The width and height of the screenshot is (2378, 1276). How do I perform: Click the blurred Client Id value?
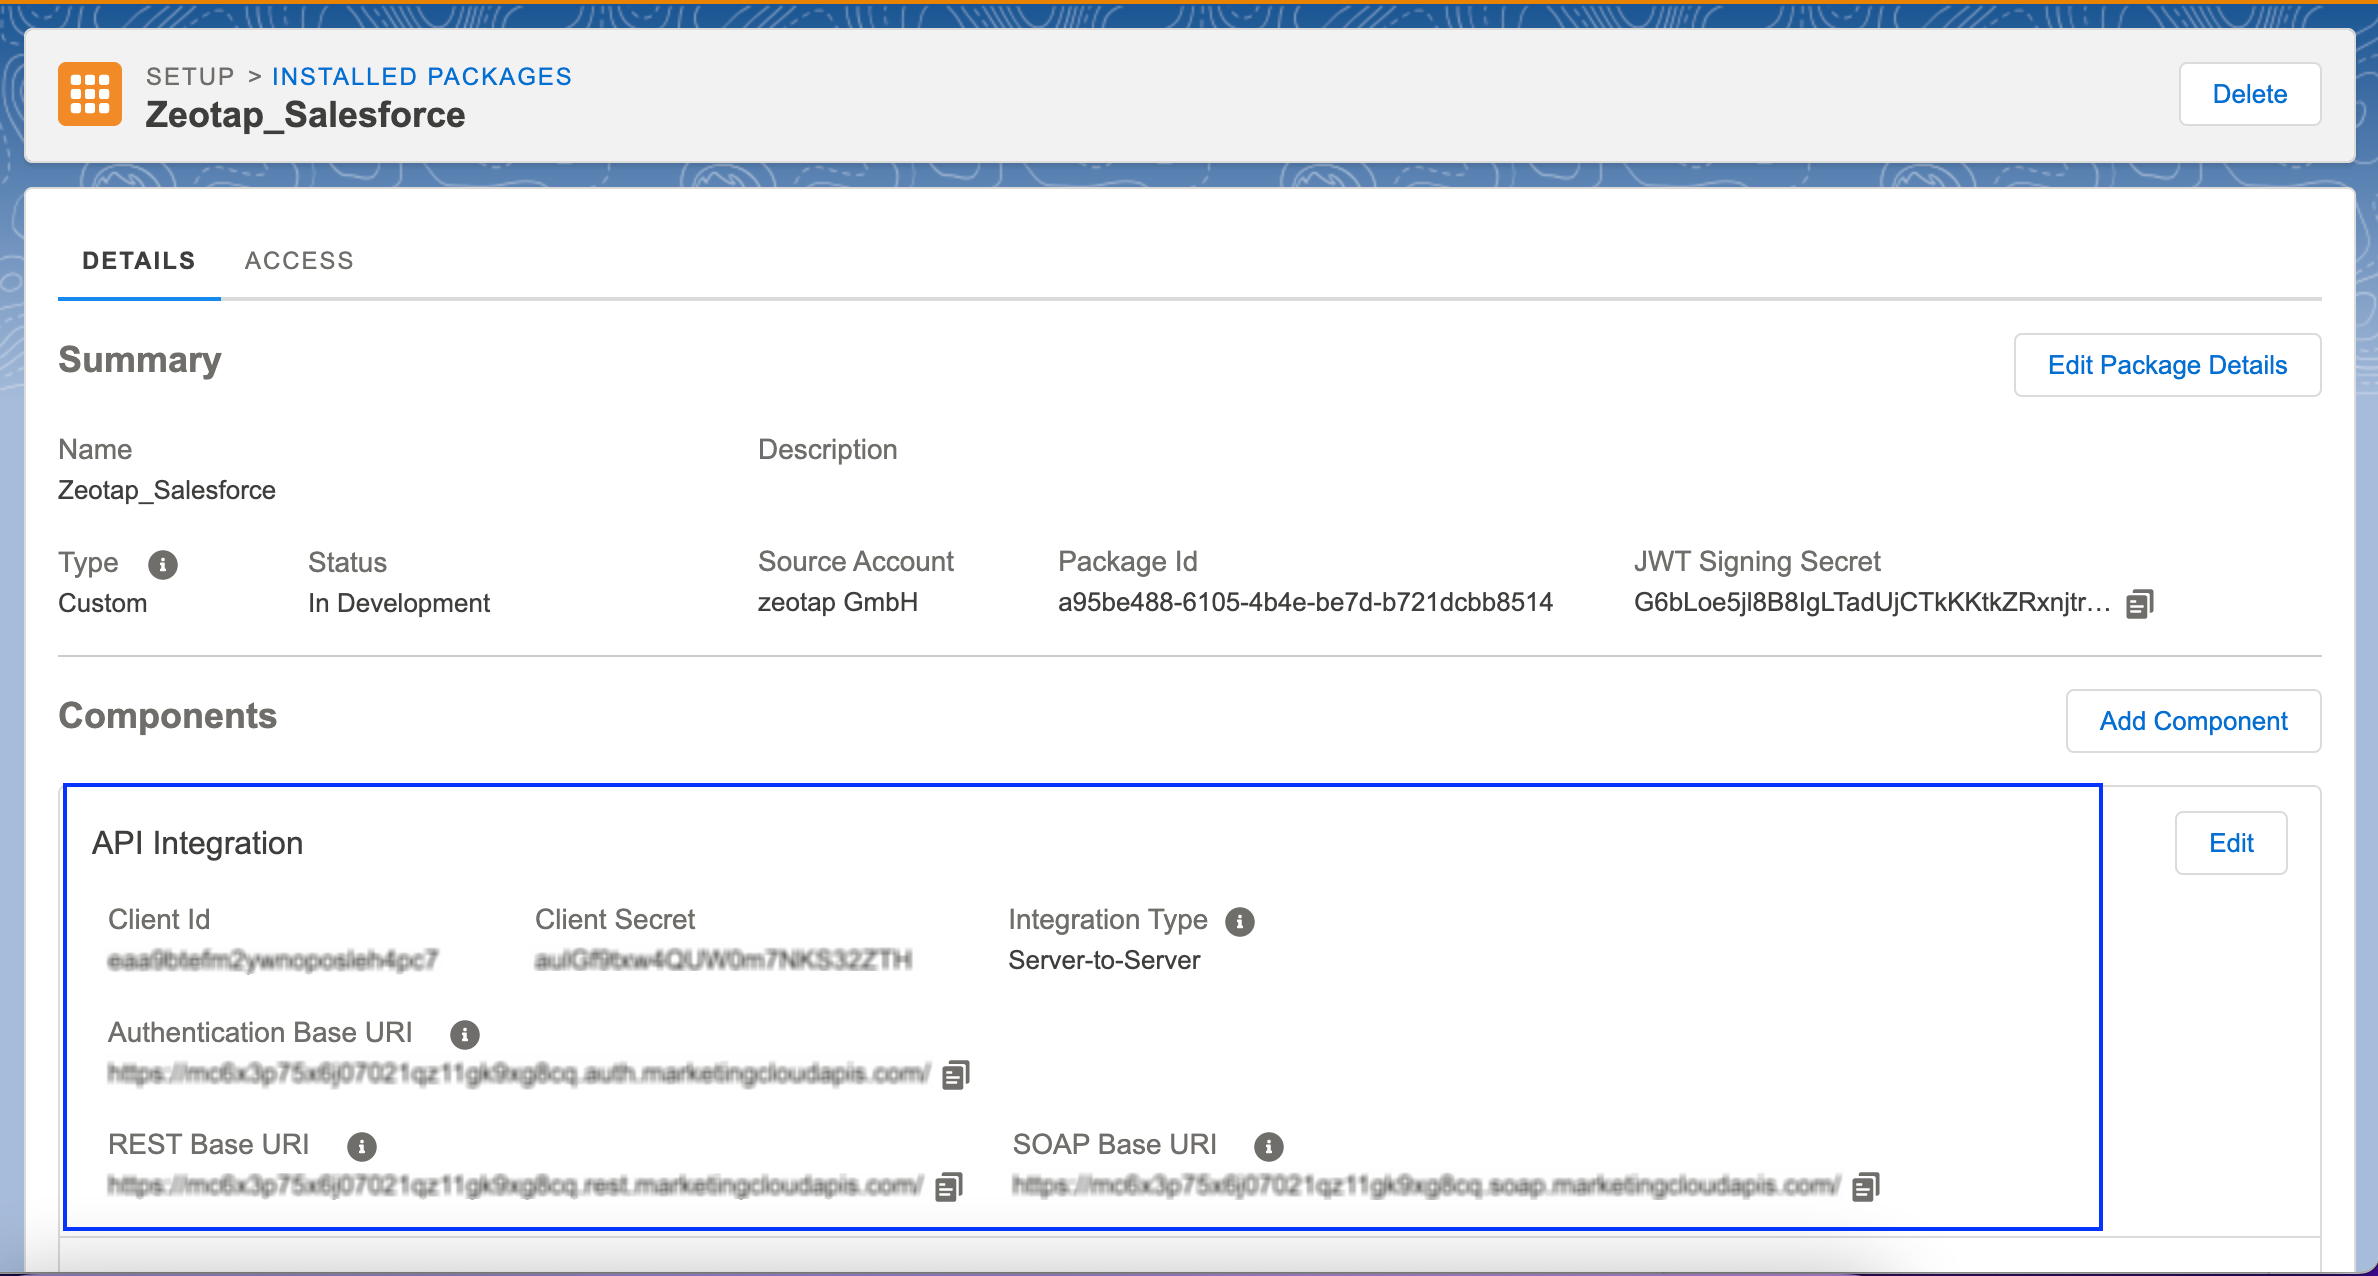pos(273,961)
